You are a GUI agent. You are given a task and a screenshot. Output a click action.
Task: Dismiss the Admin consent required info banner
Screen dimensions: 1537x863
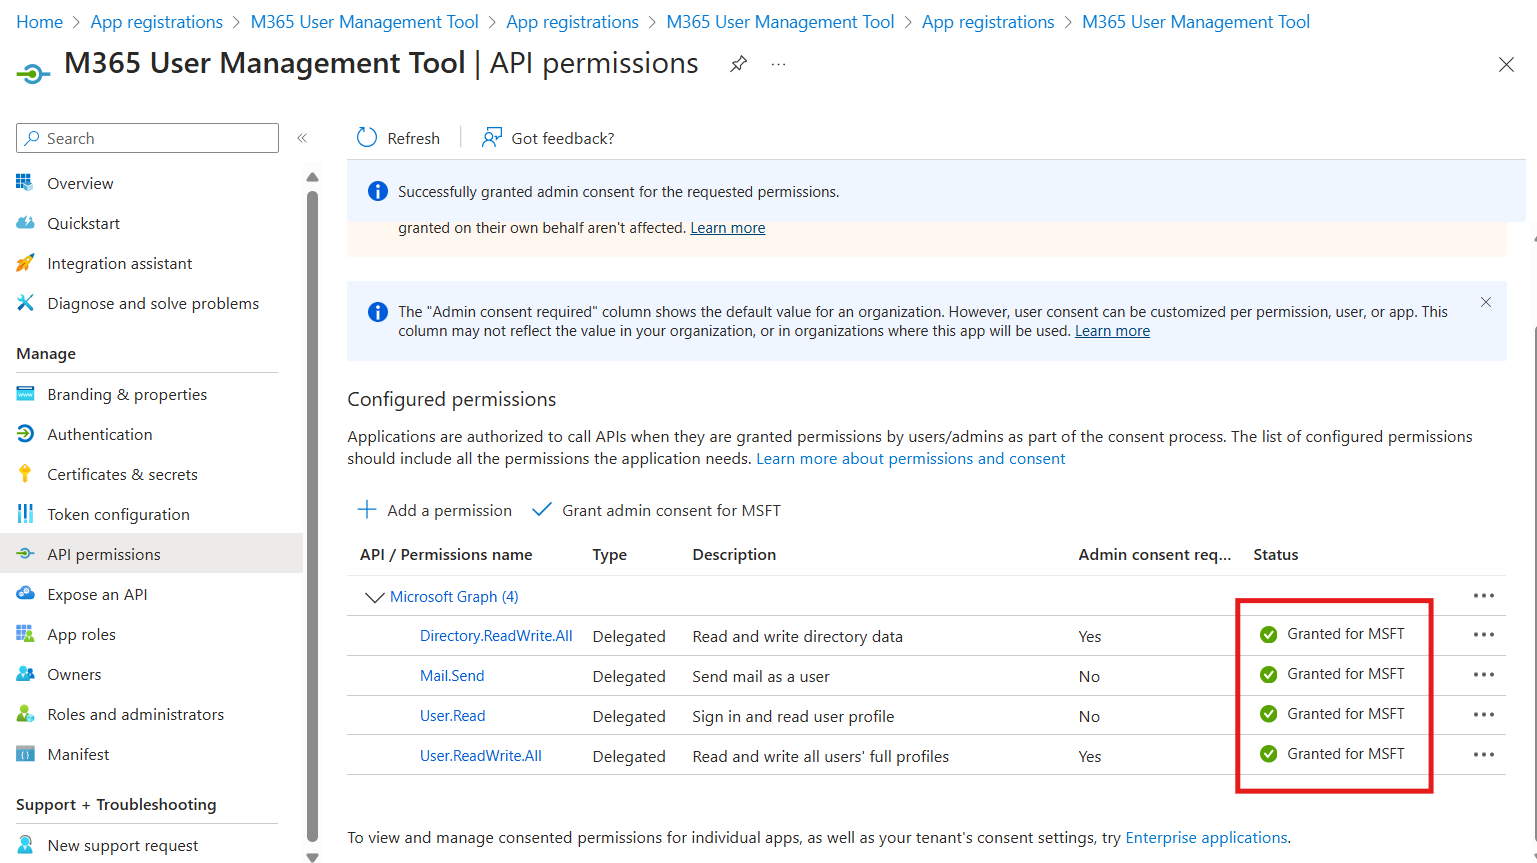[1486, 302]
